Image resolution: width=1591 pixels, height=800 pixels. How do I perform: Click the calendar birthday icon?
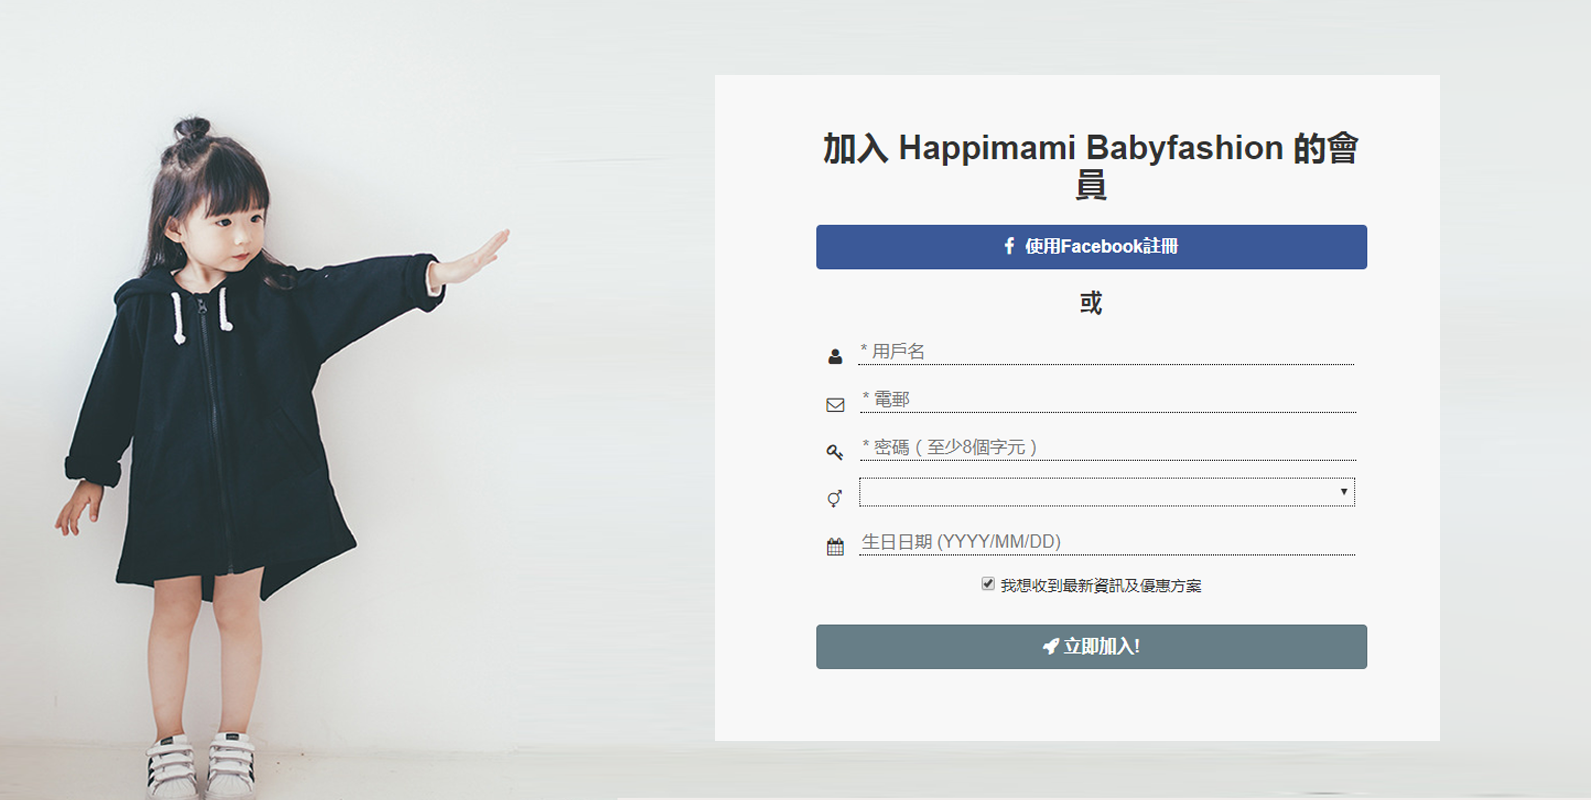[x=835, y=546]
